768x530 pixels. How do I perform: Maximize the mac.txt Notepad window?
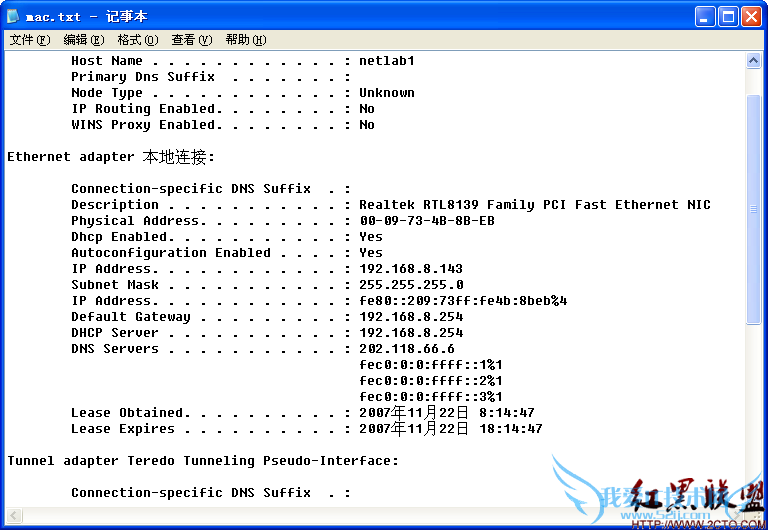pos(728,17)
